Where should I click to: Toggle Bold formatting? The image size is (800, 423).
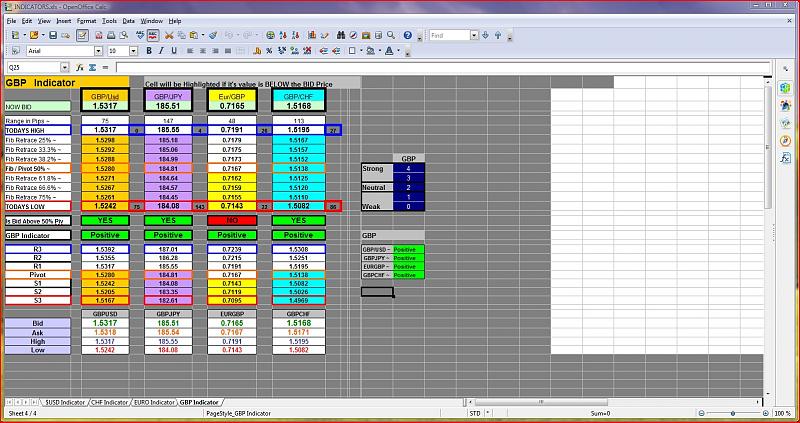[x=149, y=51]
